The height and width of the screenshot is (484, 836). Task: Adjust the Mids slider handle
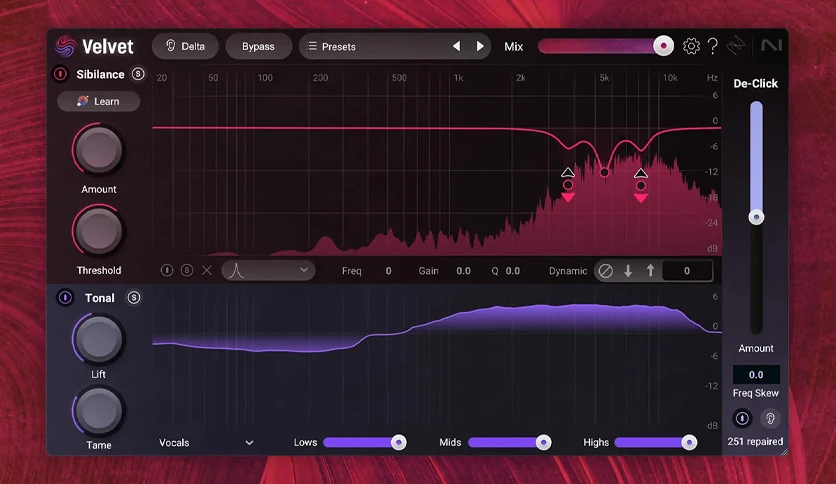coord(543,442)
